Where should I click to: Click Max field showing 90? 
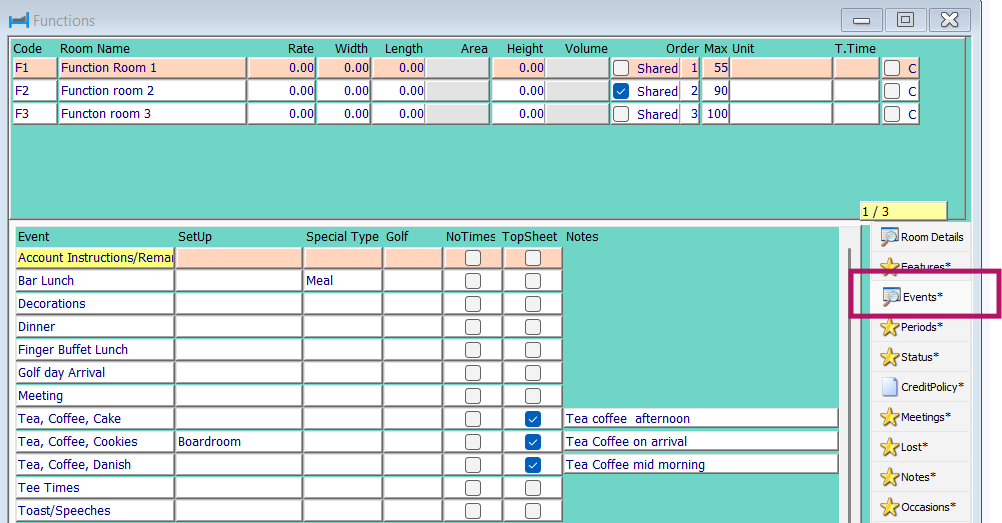[716, 91]
